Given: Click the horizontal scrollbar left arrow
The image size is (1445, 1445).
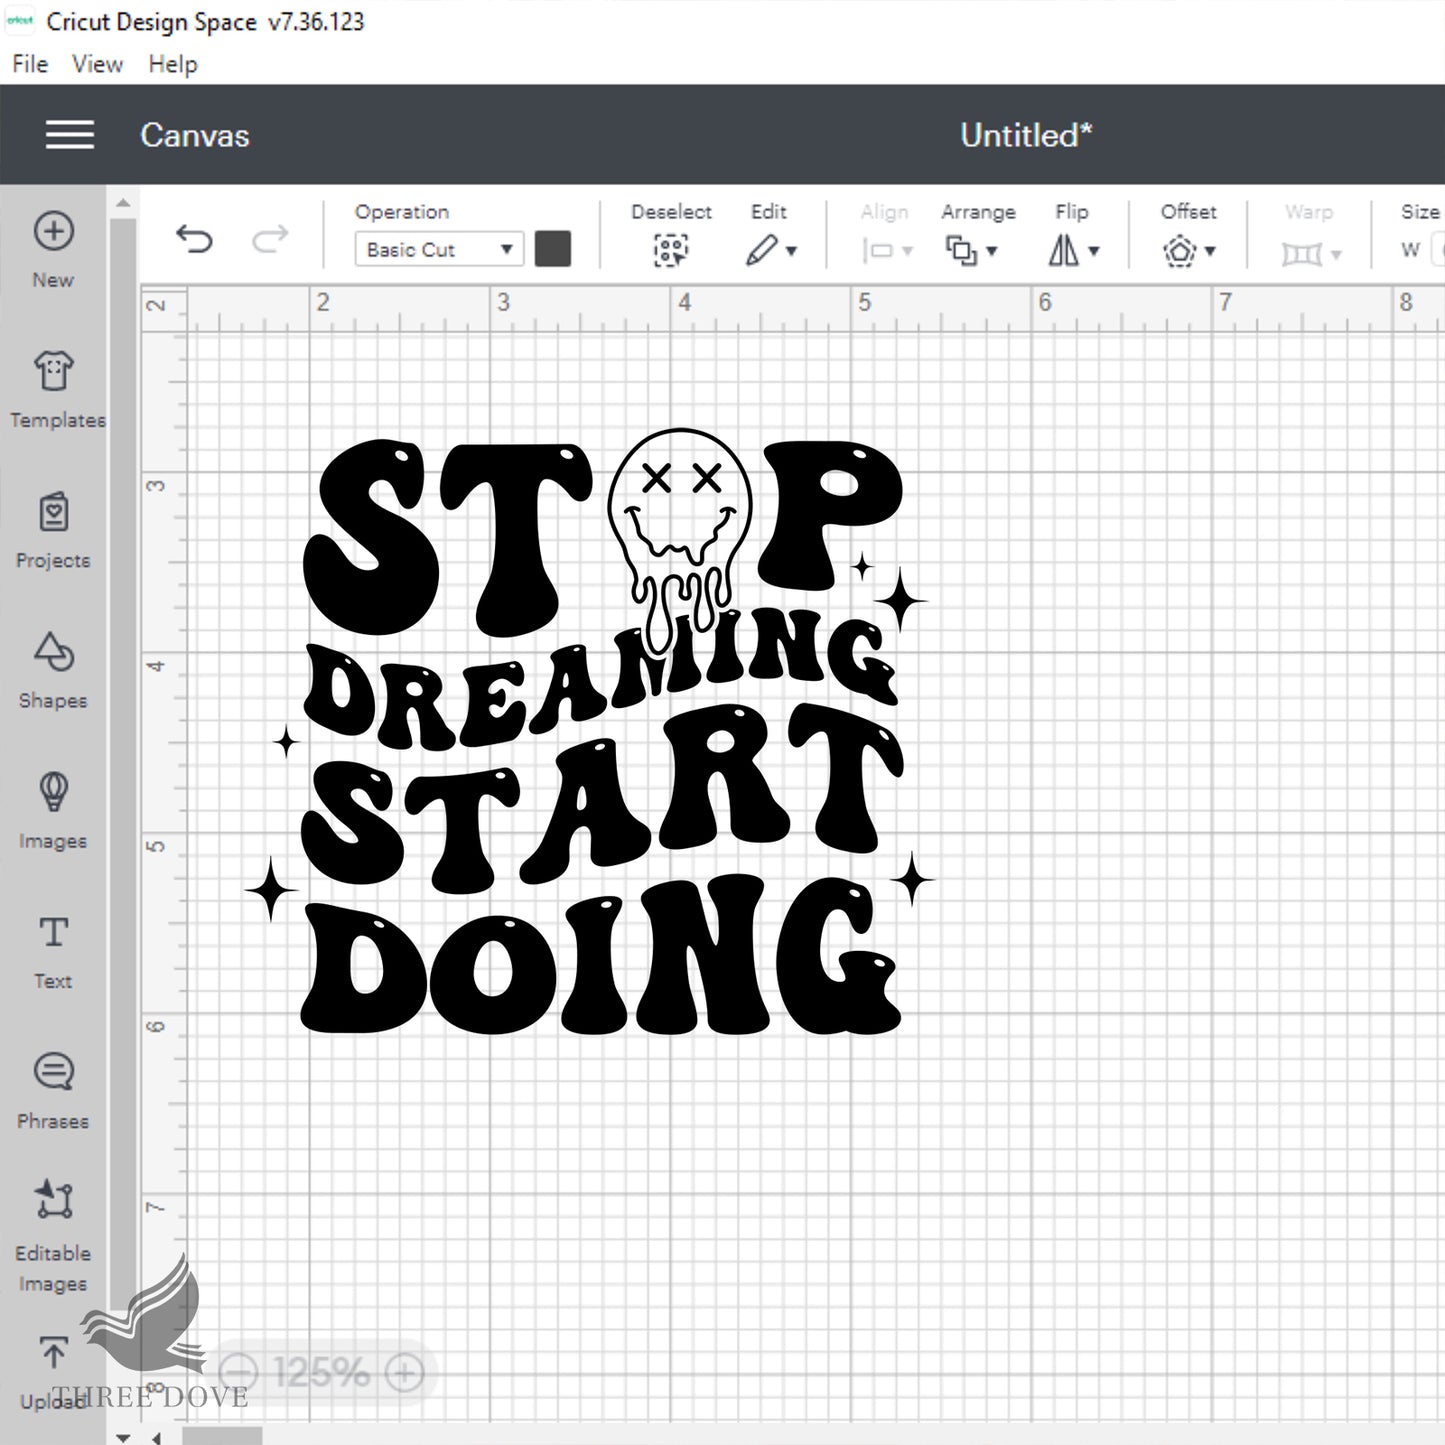Looking at the screenshot, I should (157, 1438).
